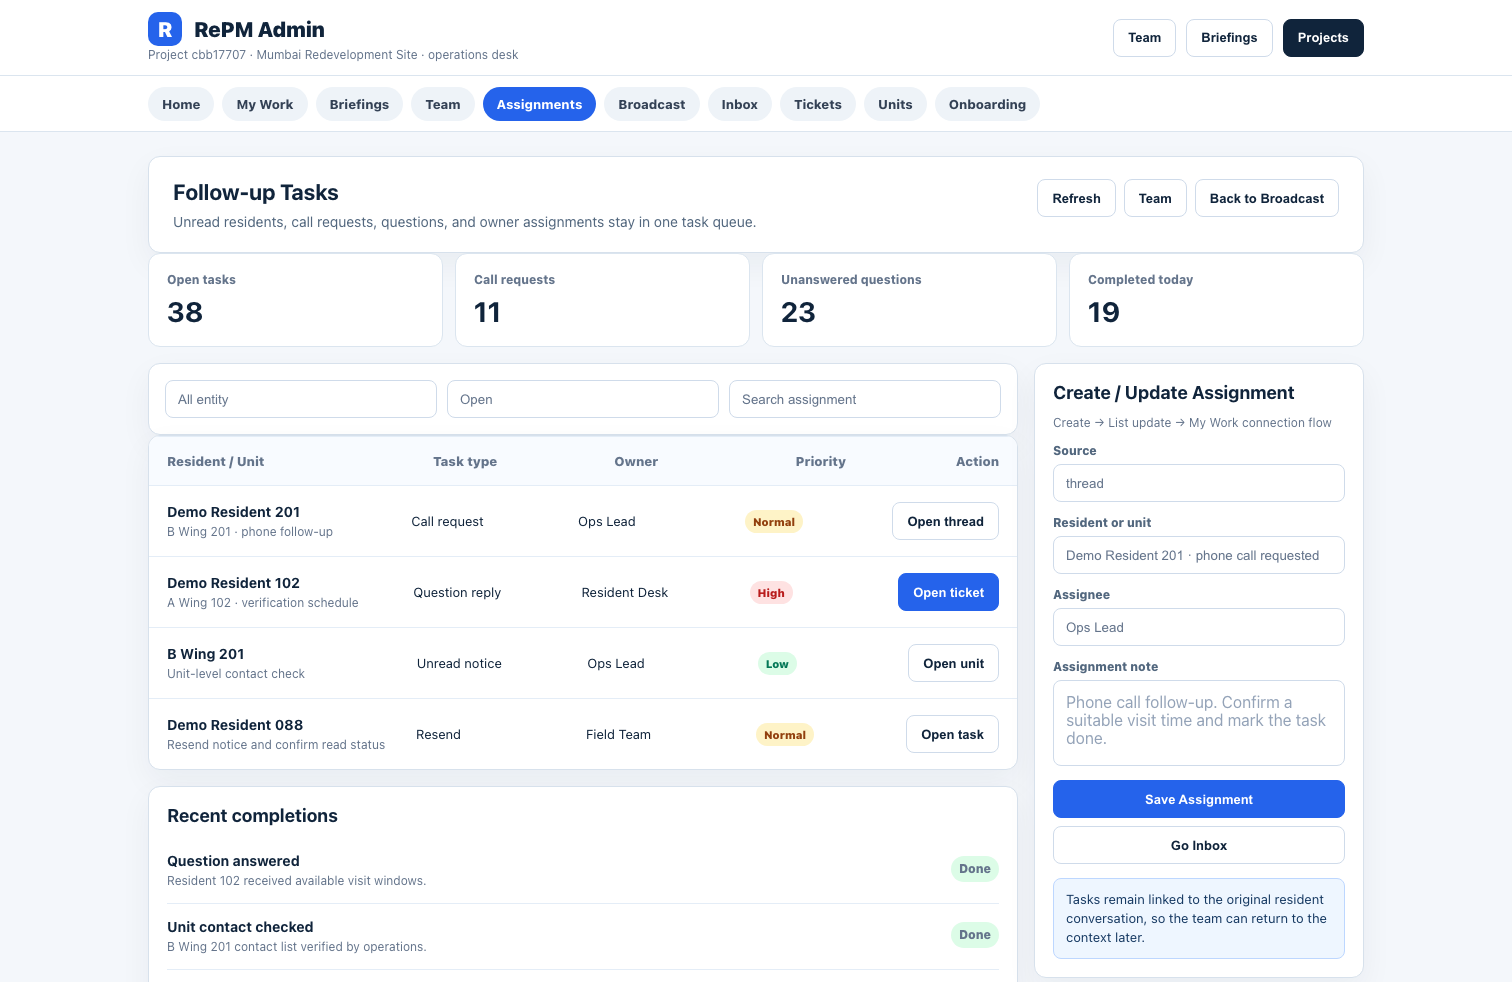Refresh the Follow-up Tasks queue

[x=1076, y=198]
